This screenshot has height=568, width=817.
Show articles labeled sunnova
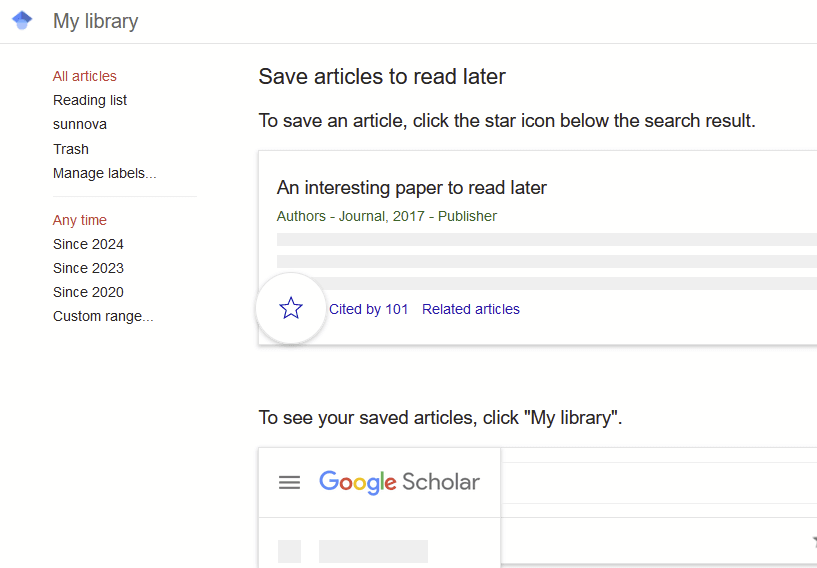coord(80,124)
